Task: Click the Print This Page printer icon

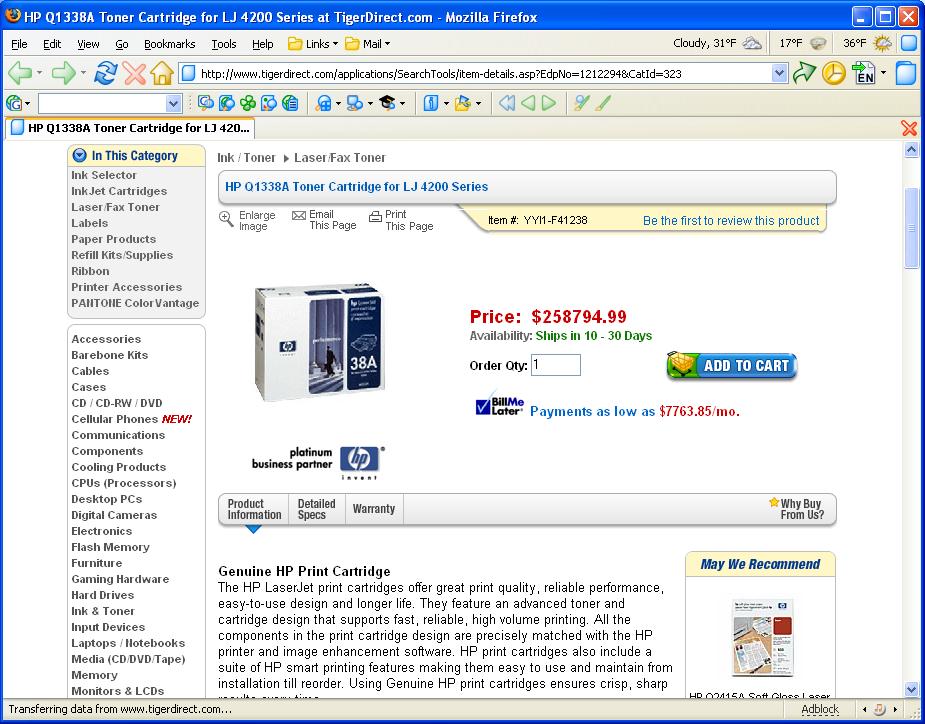Action: (375, 215)
